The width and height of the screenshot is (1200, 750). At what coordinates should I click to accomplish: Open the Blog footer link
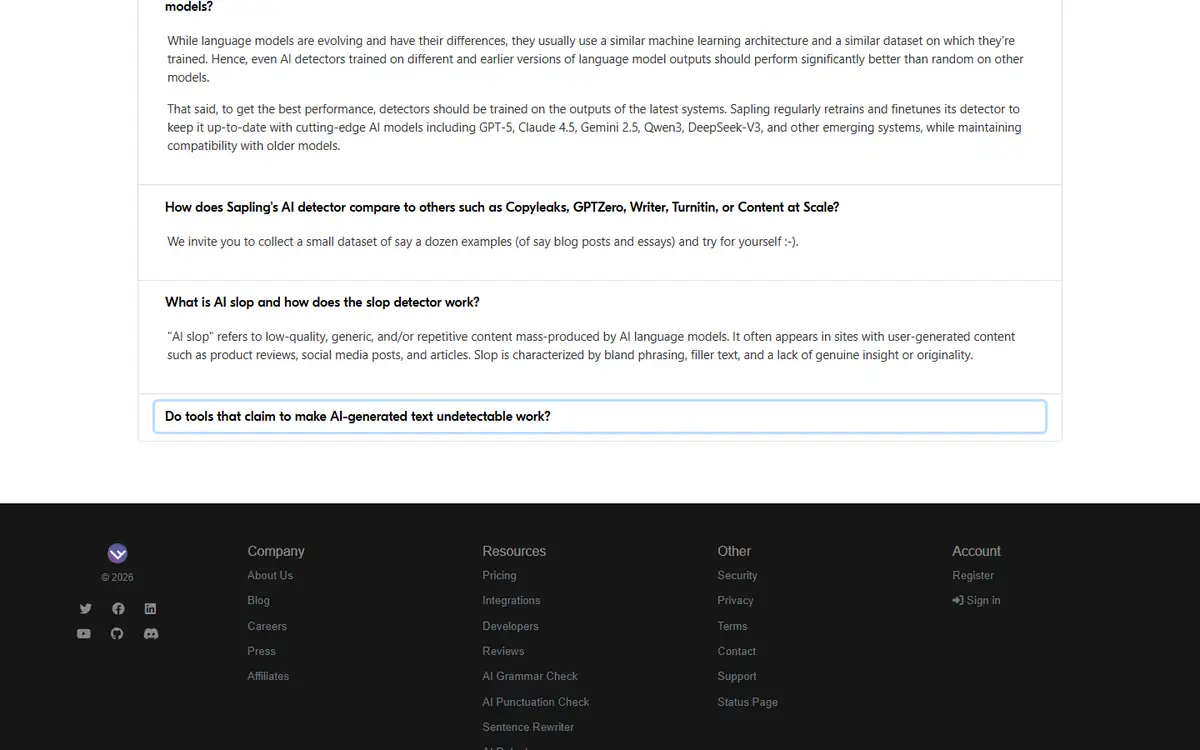(x=258, y=600)
